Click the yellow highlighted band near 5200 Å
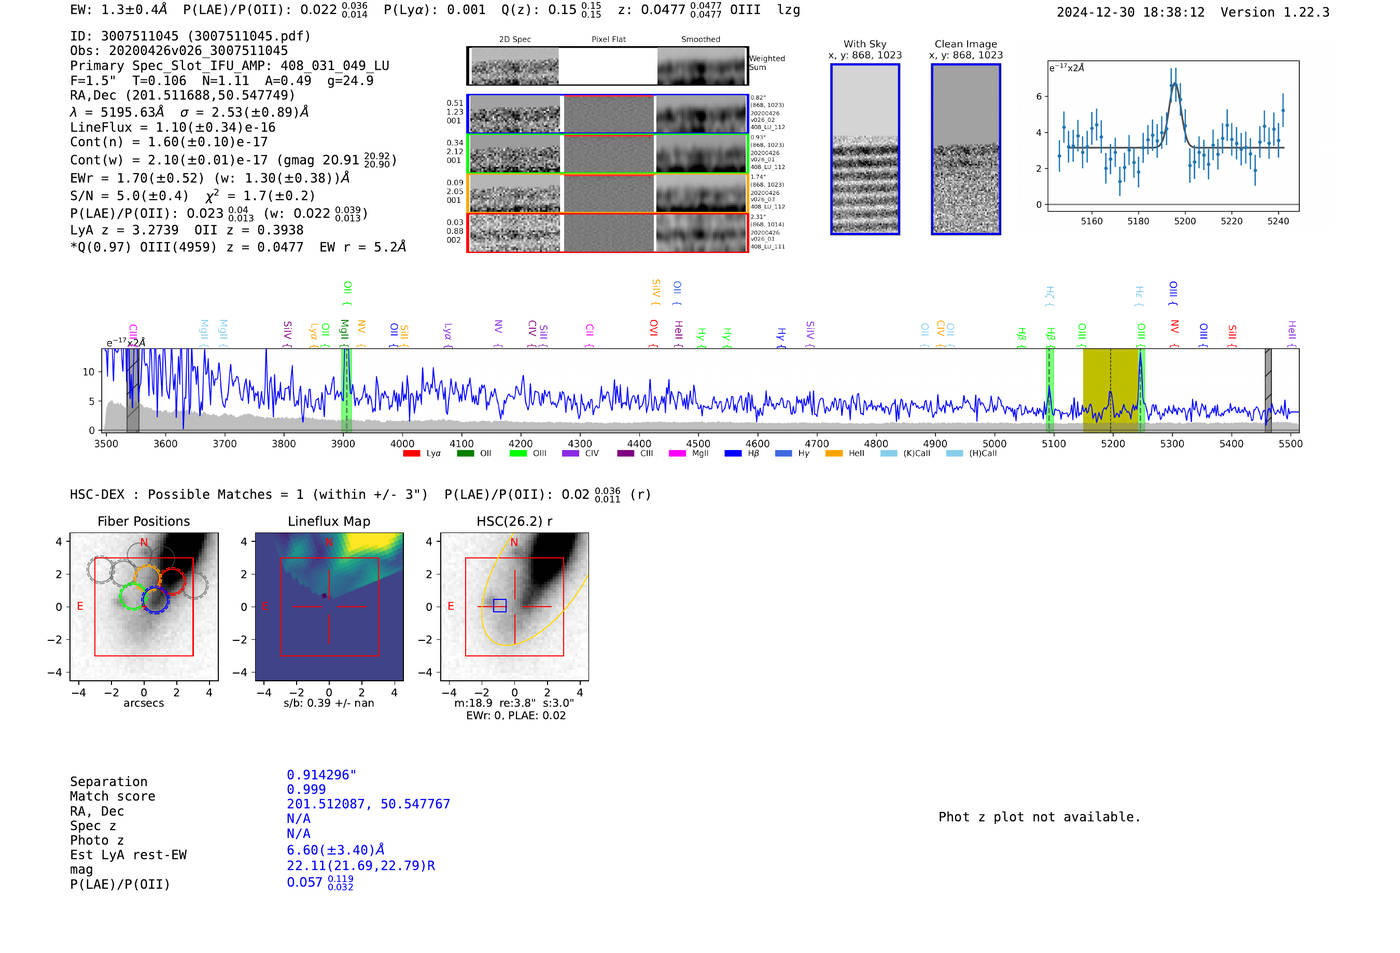 [x=1112, y=390]
